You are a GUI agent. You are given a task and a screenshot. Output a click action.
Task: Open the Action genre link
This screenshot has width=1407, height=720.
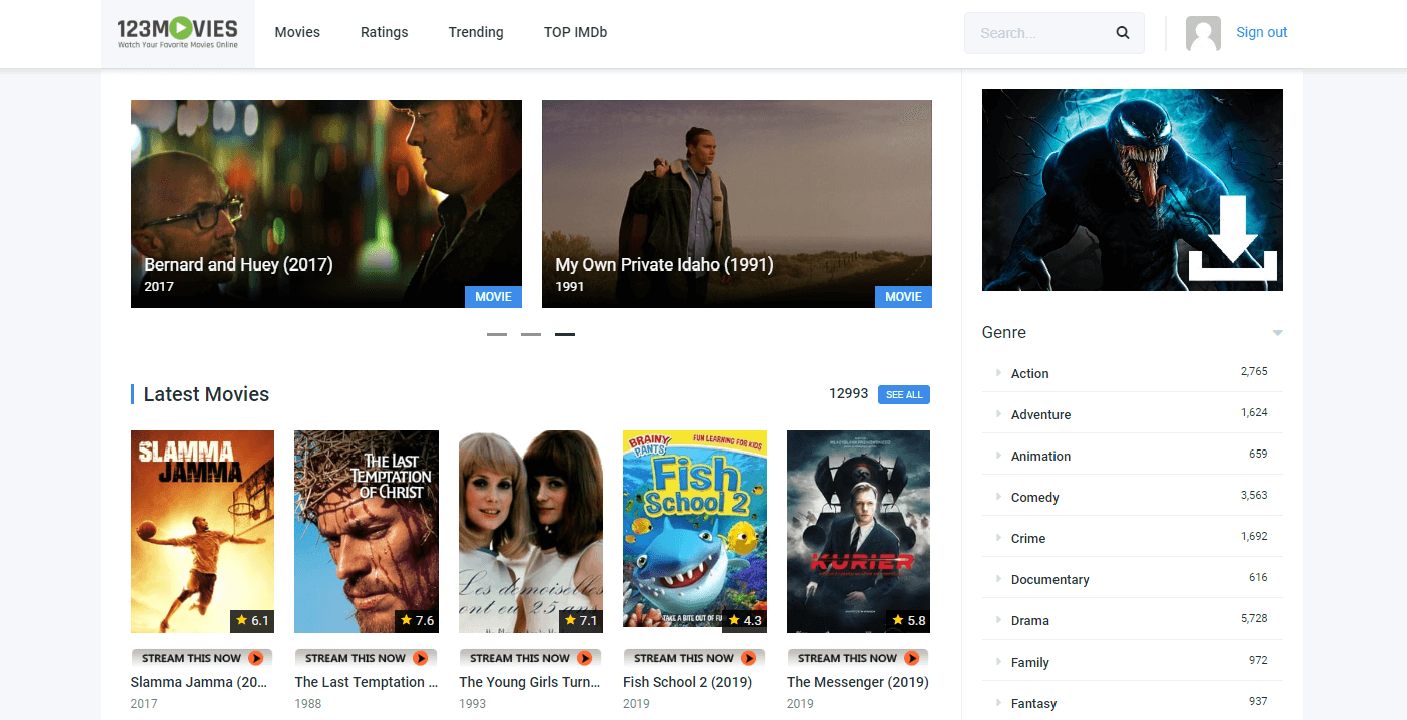(x=1029, y=373)
